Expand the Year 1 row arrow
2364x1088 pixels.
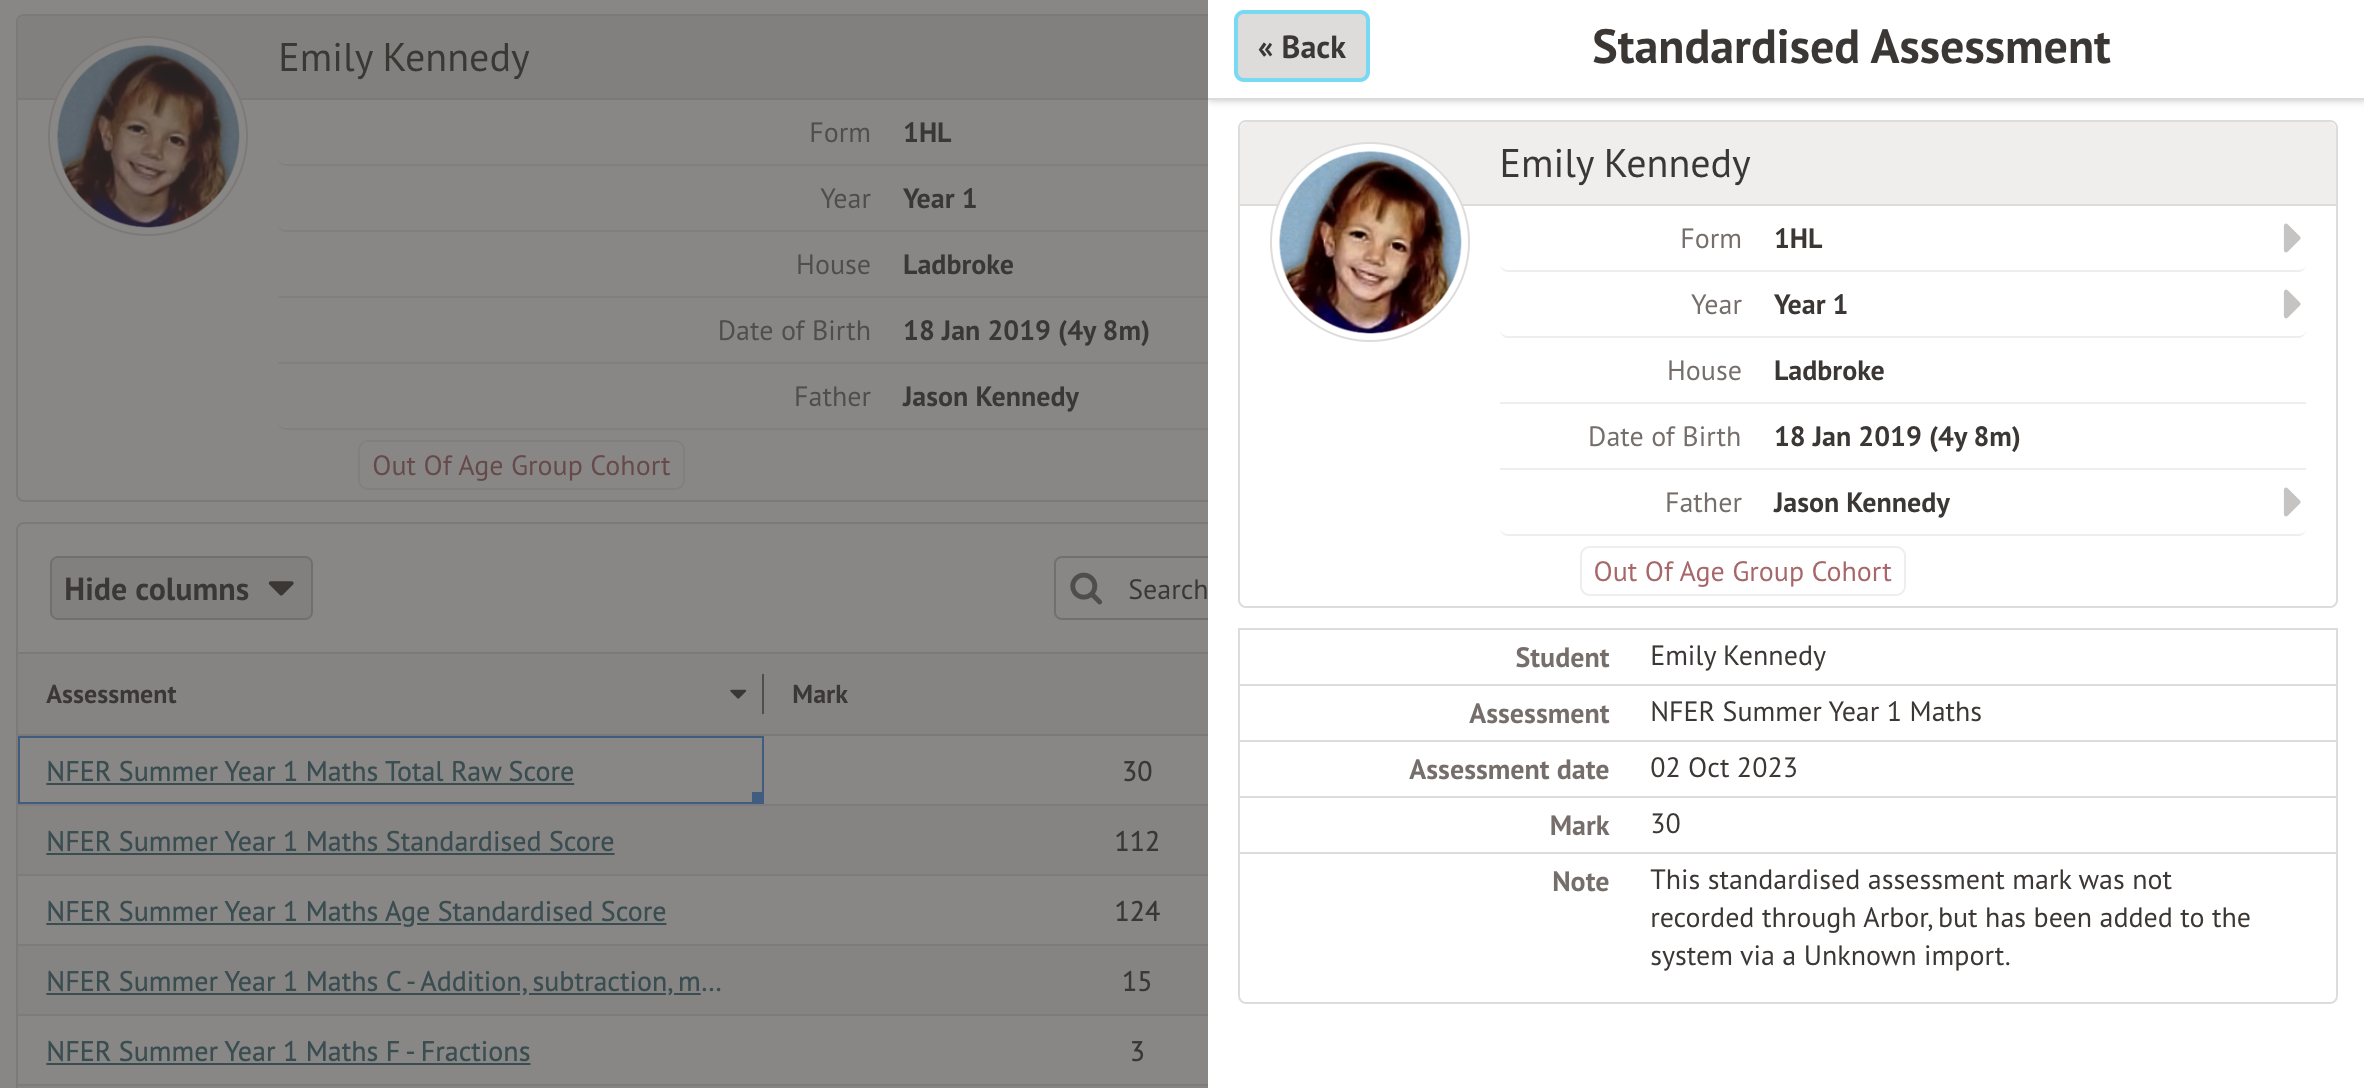pyautogui.click(x=2291, y=304)
